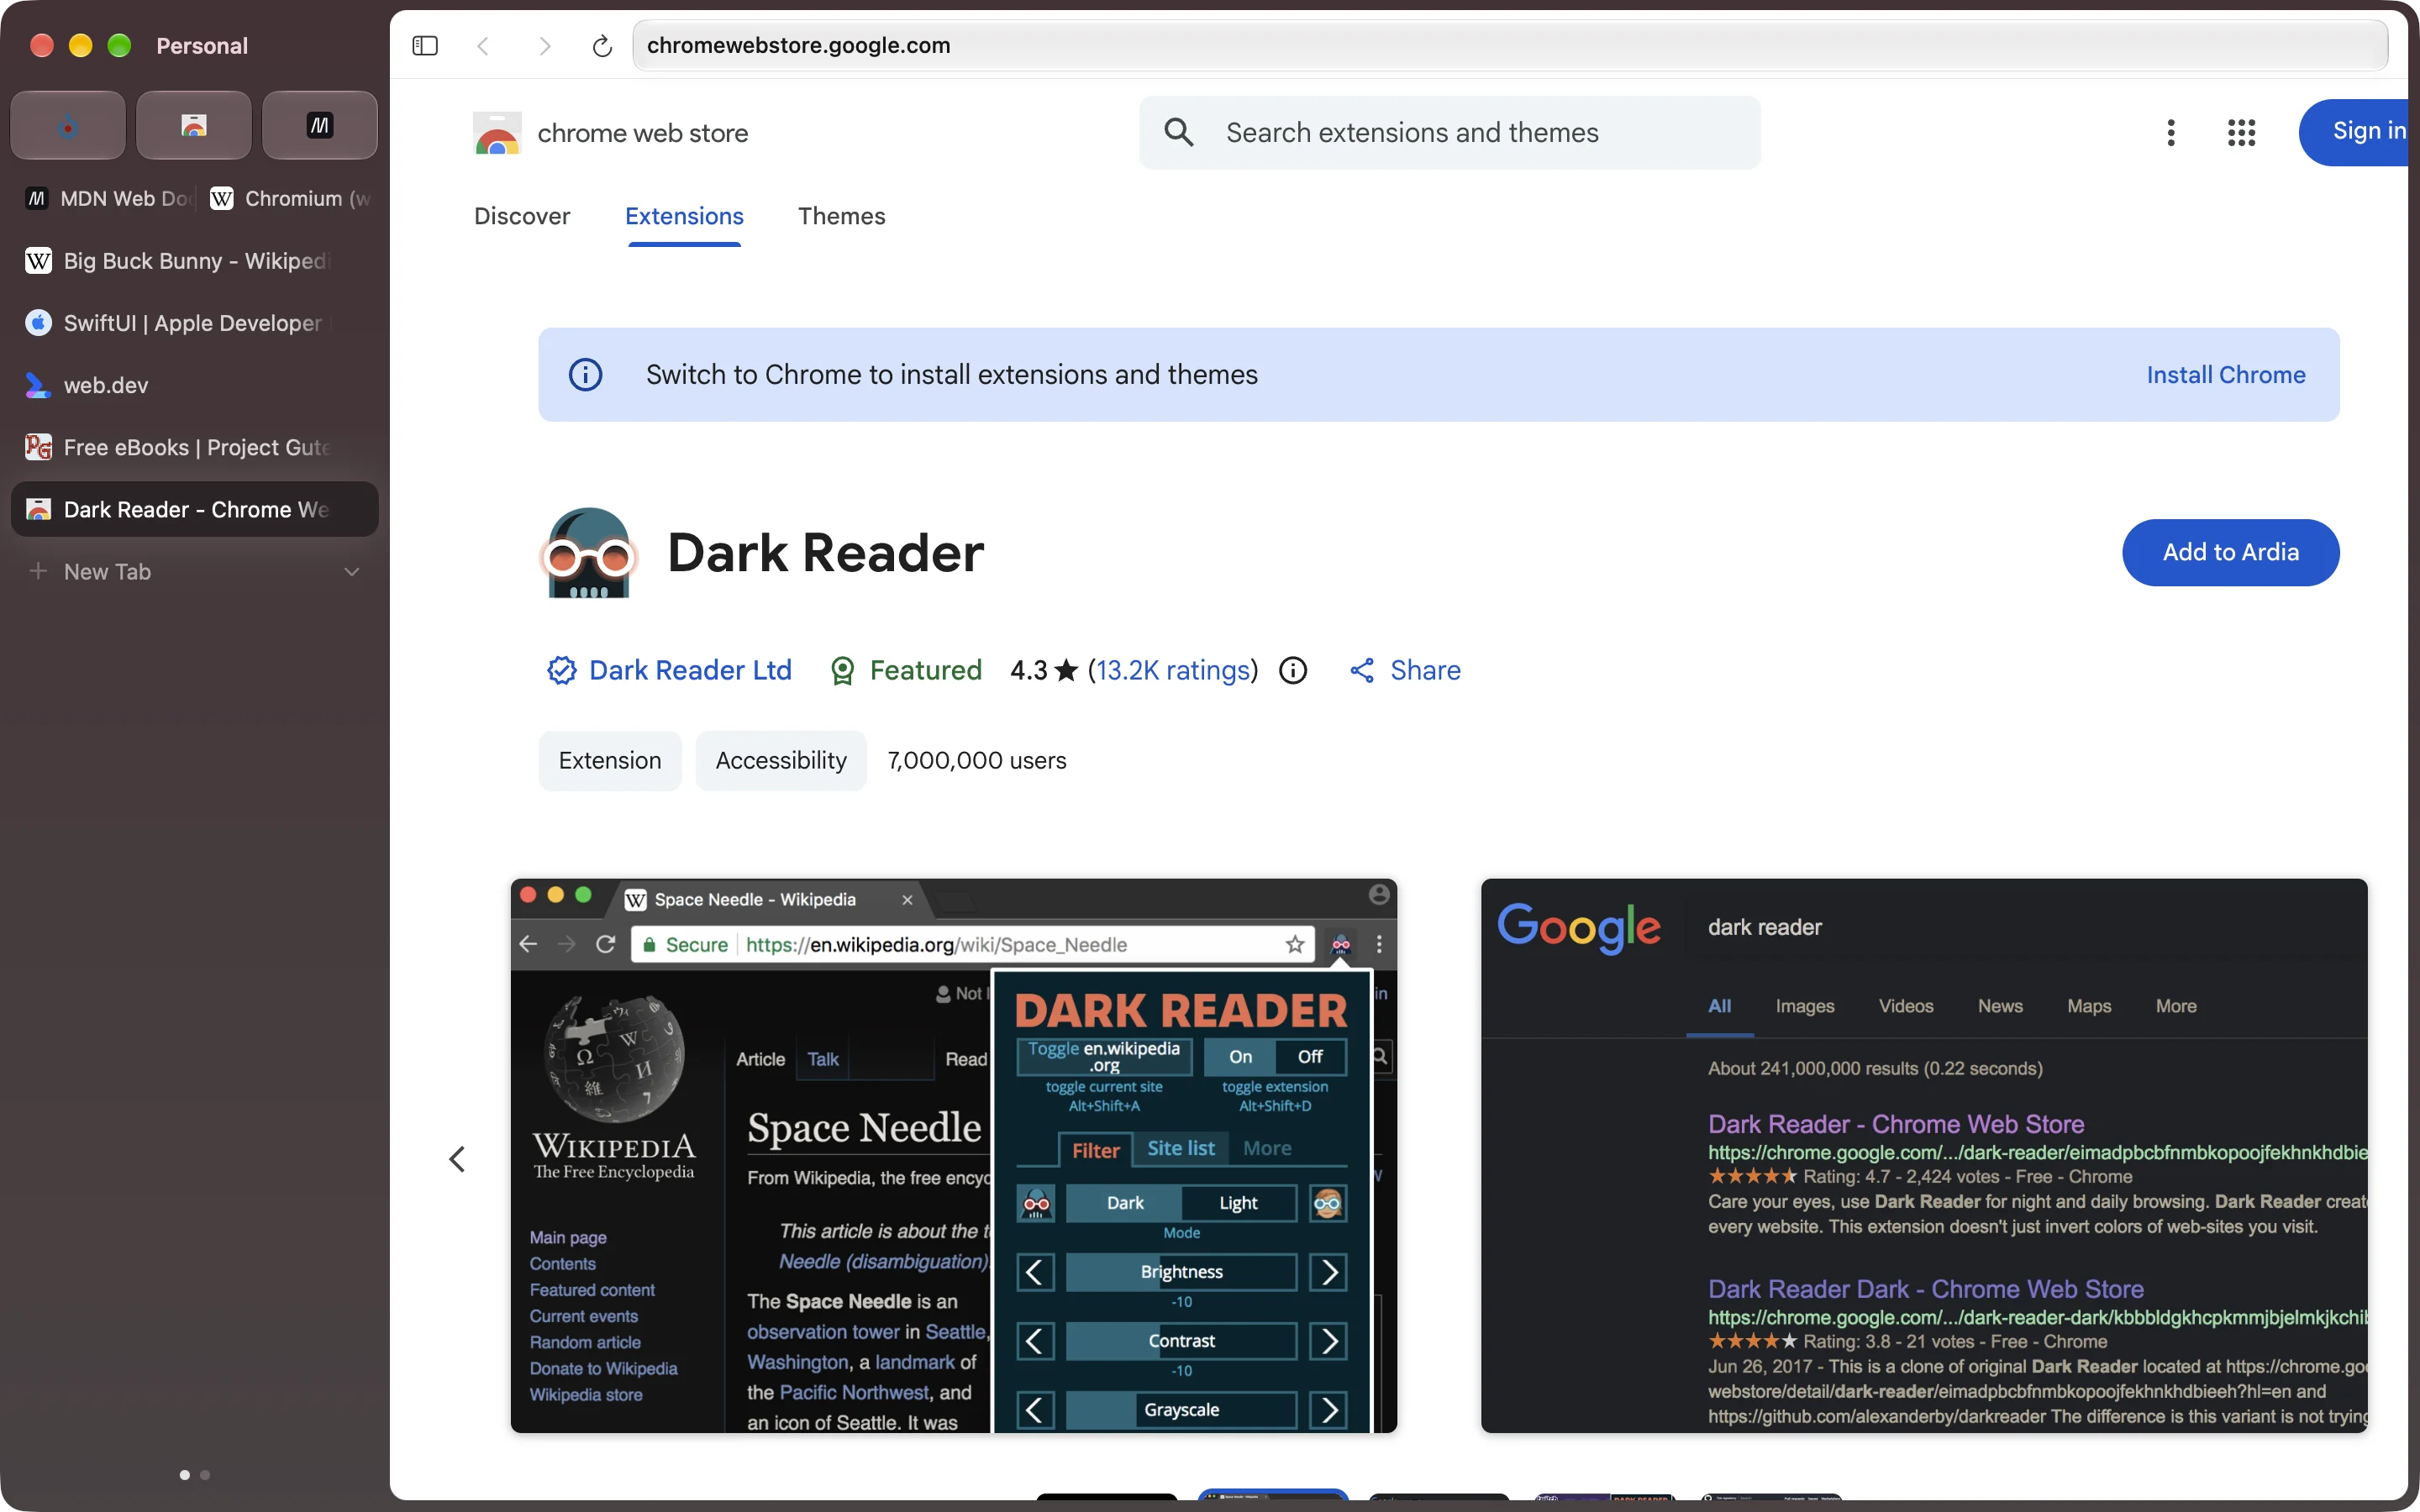Click the Install Chrome link
This screenshot has width=2420, height=1512.
[x=2226, y=374]
